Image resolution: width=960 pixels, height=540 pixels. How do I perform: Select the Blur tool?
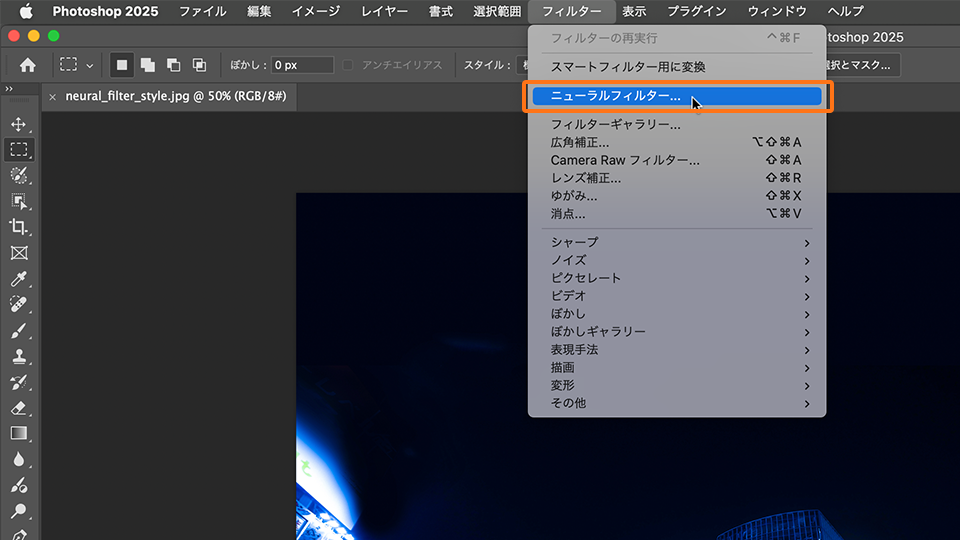pyautogui.click(x=18, y=460)
